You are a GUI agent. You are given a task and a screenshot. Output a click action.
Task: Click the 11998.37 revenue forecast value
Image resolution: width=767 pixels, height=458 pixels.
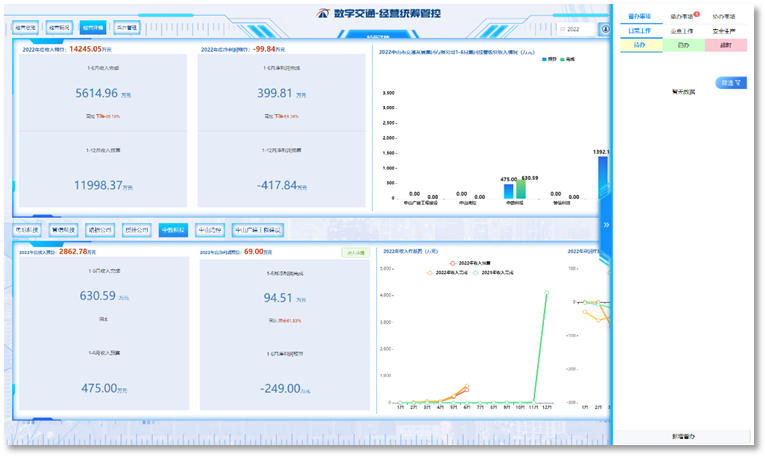98,185
